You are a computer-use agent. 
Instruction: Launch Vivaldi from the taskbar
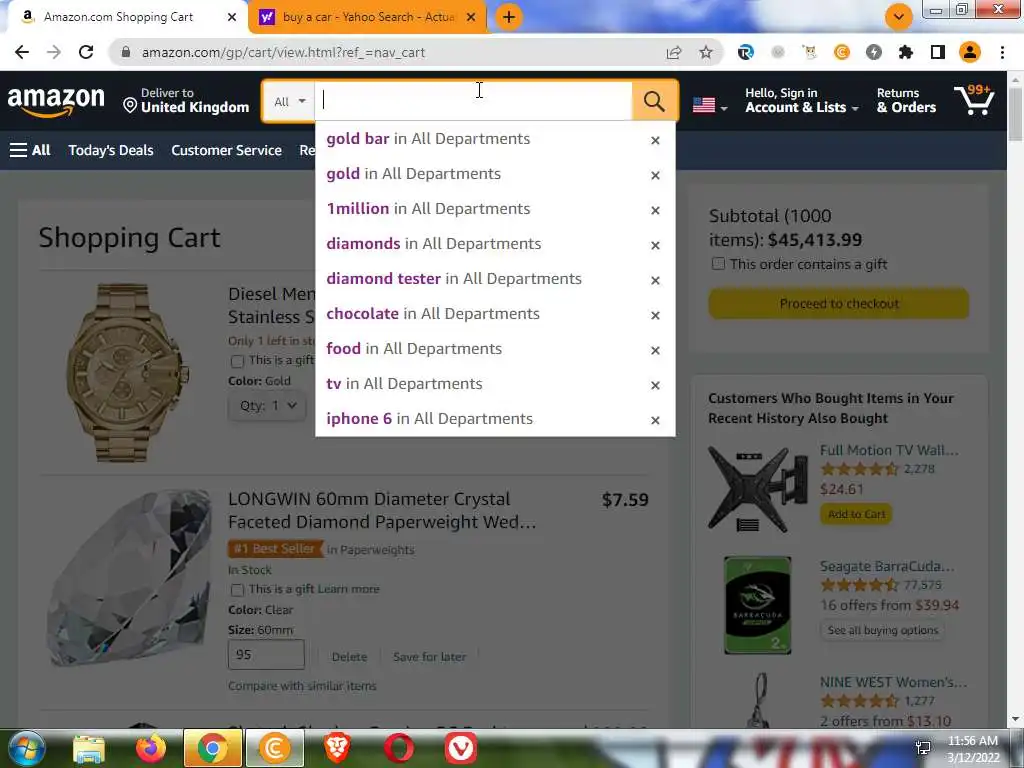pyautogui.click(x=460, y=748)
